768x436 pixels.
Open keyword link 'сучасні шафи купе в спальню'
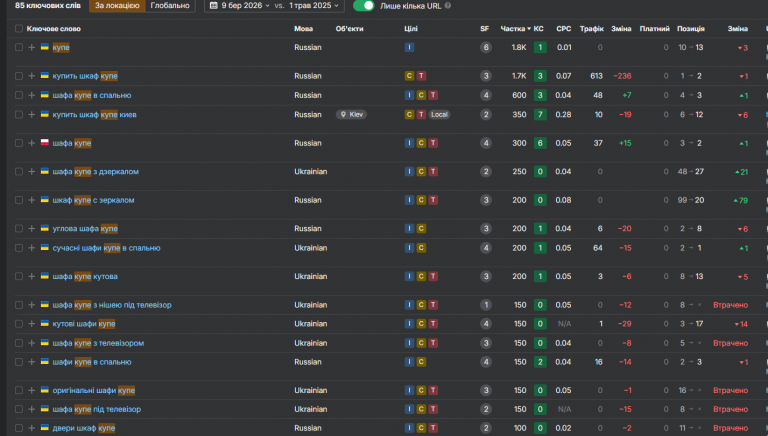[x=106, y=248]
